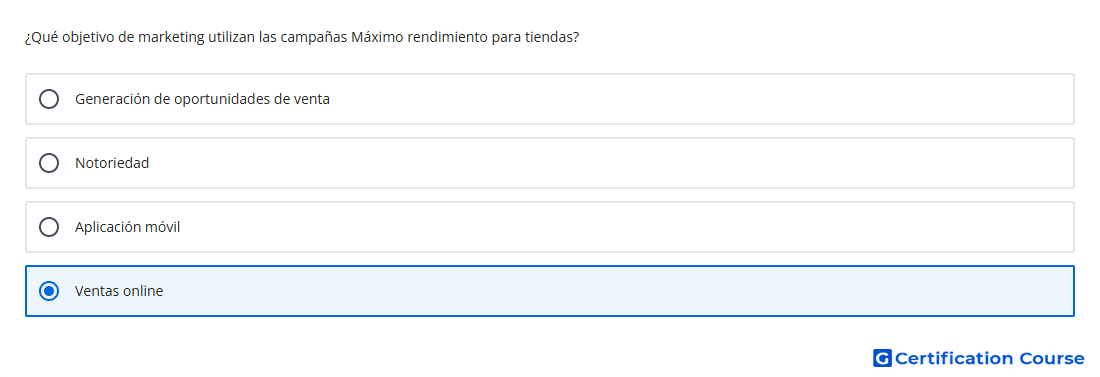Click the word "marketing" in the question

(170, 37)
